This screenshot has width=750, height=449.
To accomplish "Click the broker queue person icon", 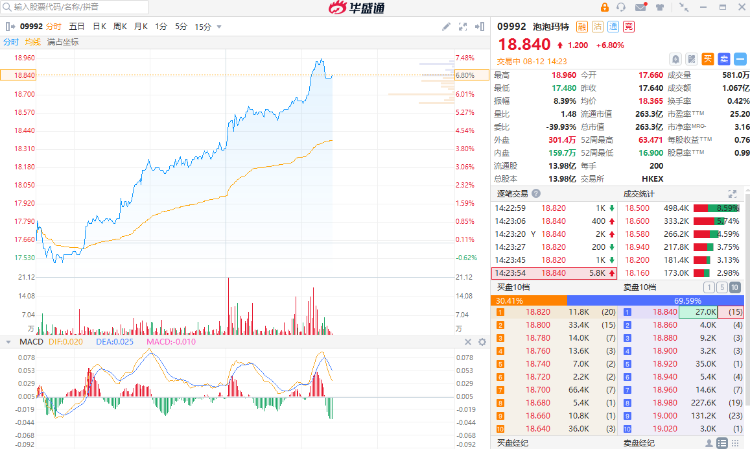I will pyautogui.click(x=709, y=443).
